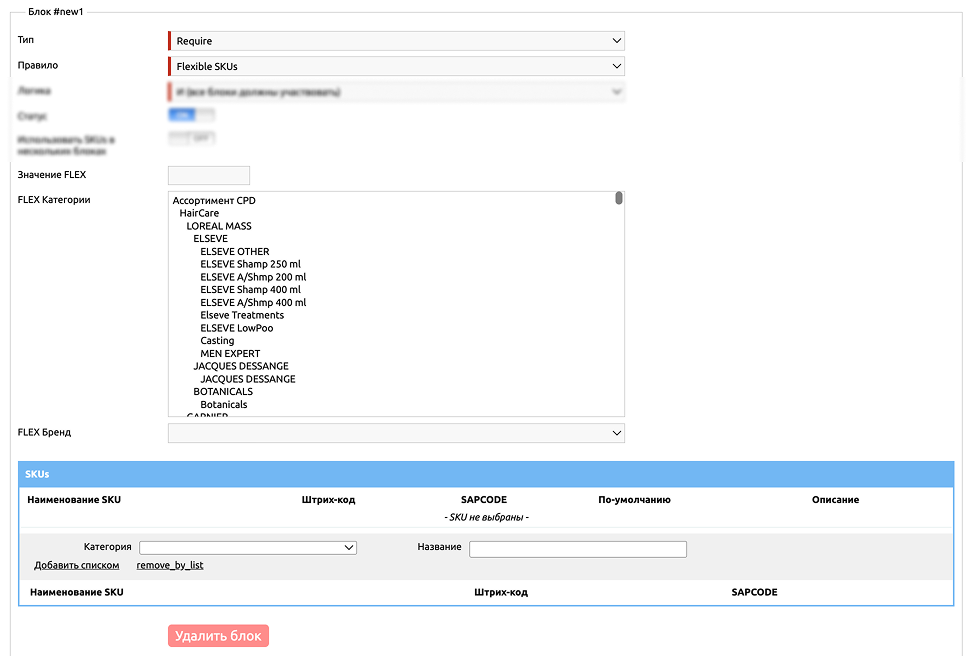Screen dimensions: 972x656
Task: Select ELSEVE Shamp 250 ml item
Action: (250, 264)
